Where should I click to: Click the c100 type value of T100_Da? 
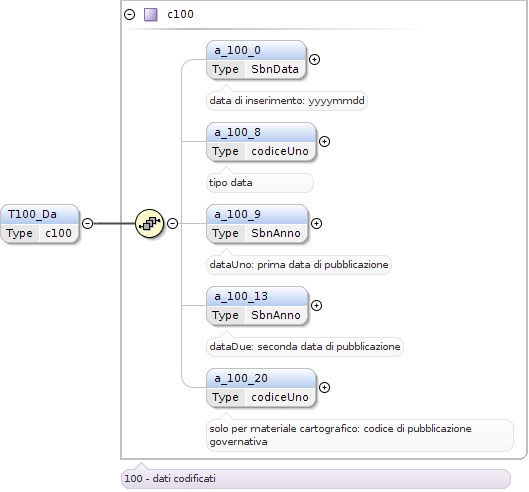coord(58,233)
